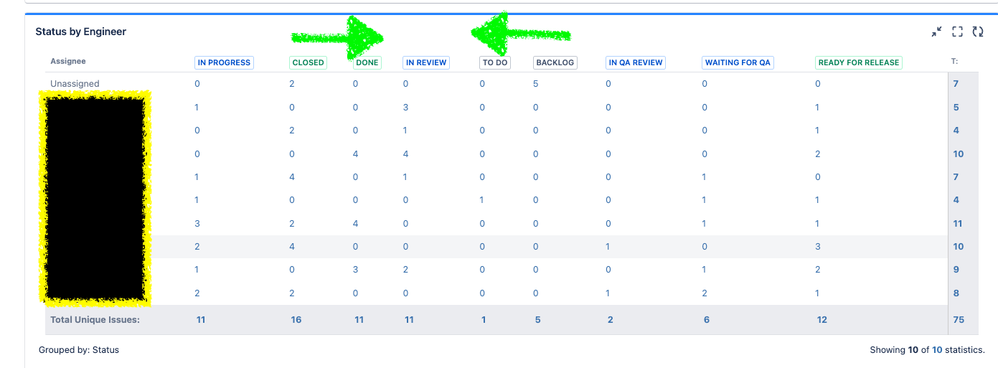Screen dimensions: 998x368
Task: Click the Total Unique Issues label
Action: pyautogui.click(x=95, y=320)
